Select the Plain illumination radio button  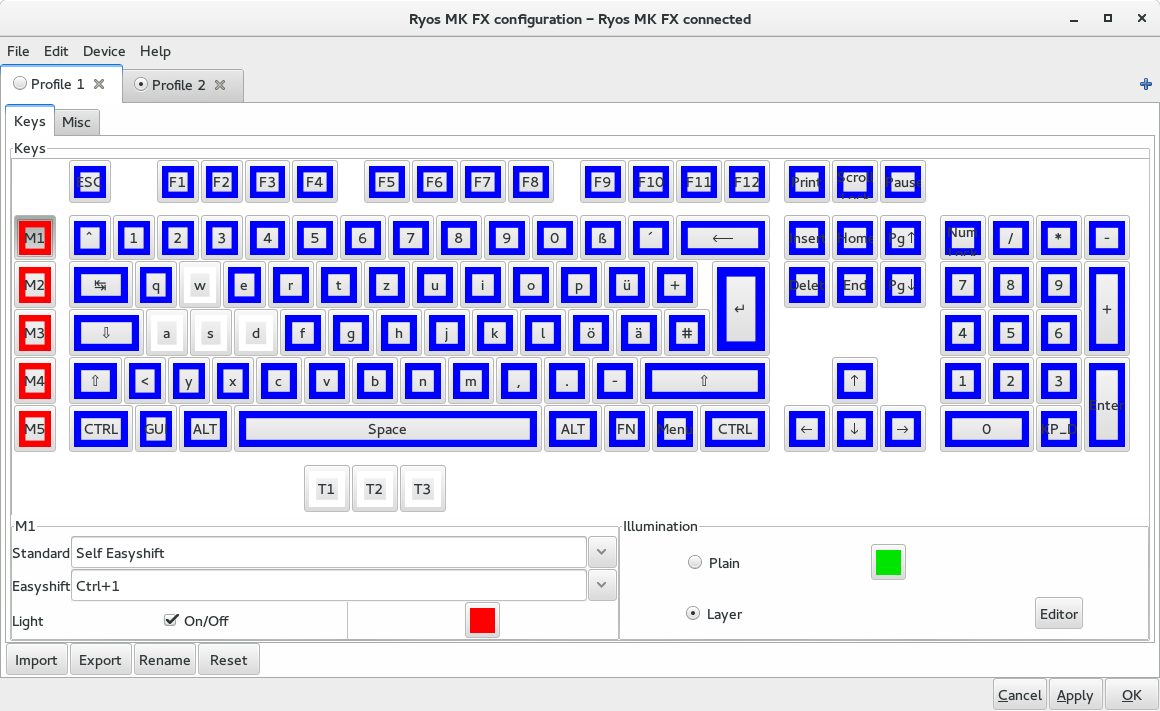[695, 563]
